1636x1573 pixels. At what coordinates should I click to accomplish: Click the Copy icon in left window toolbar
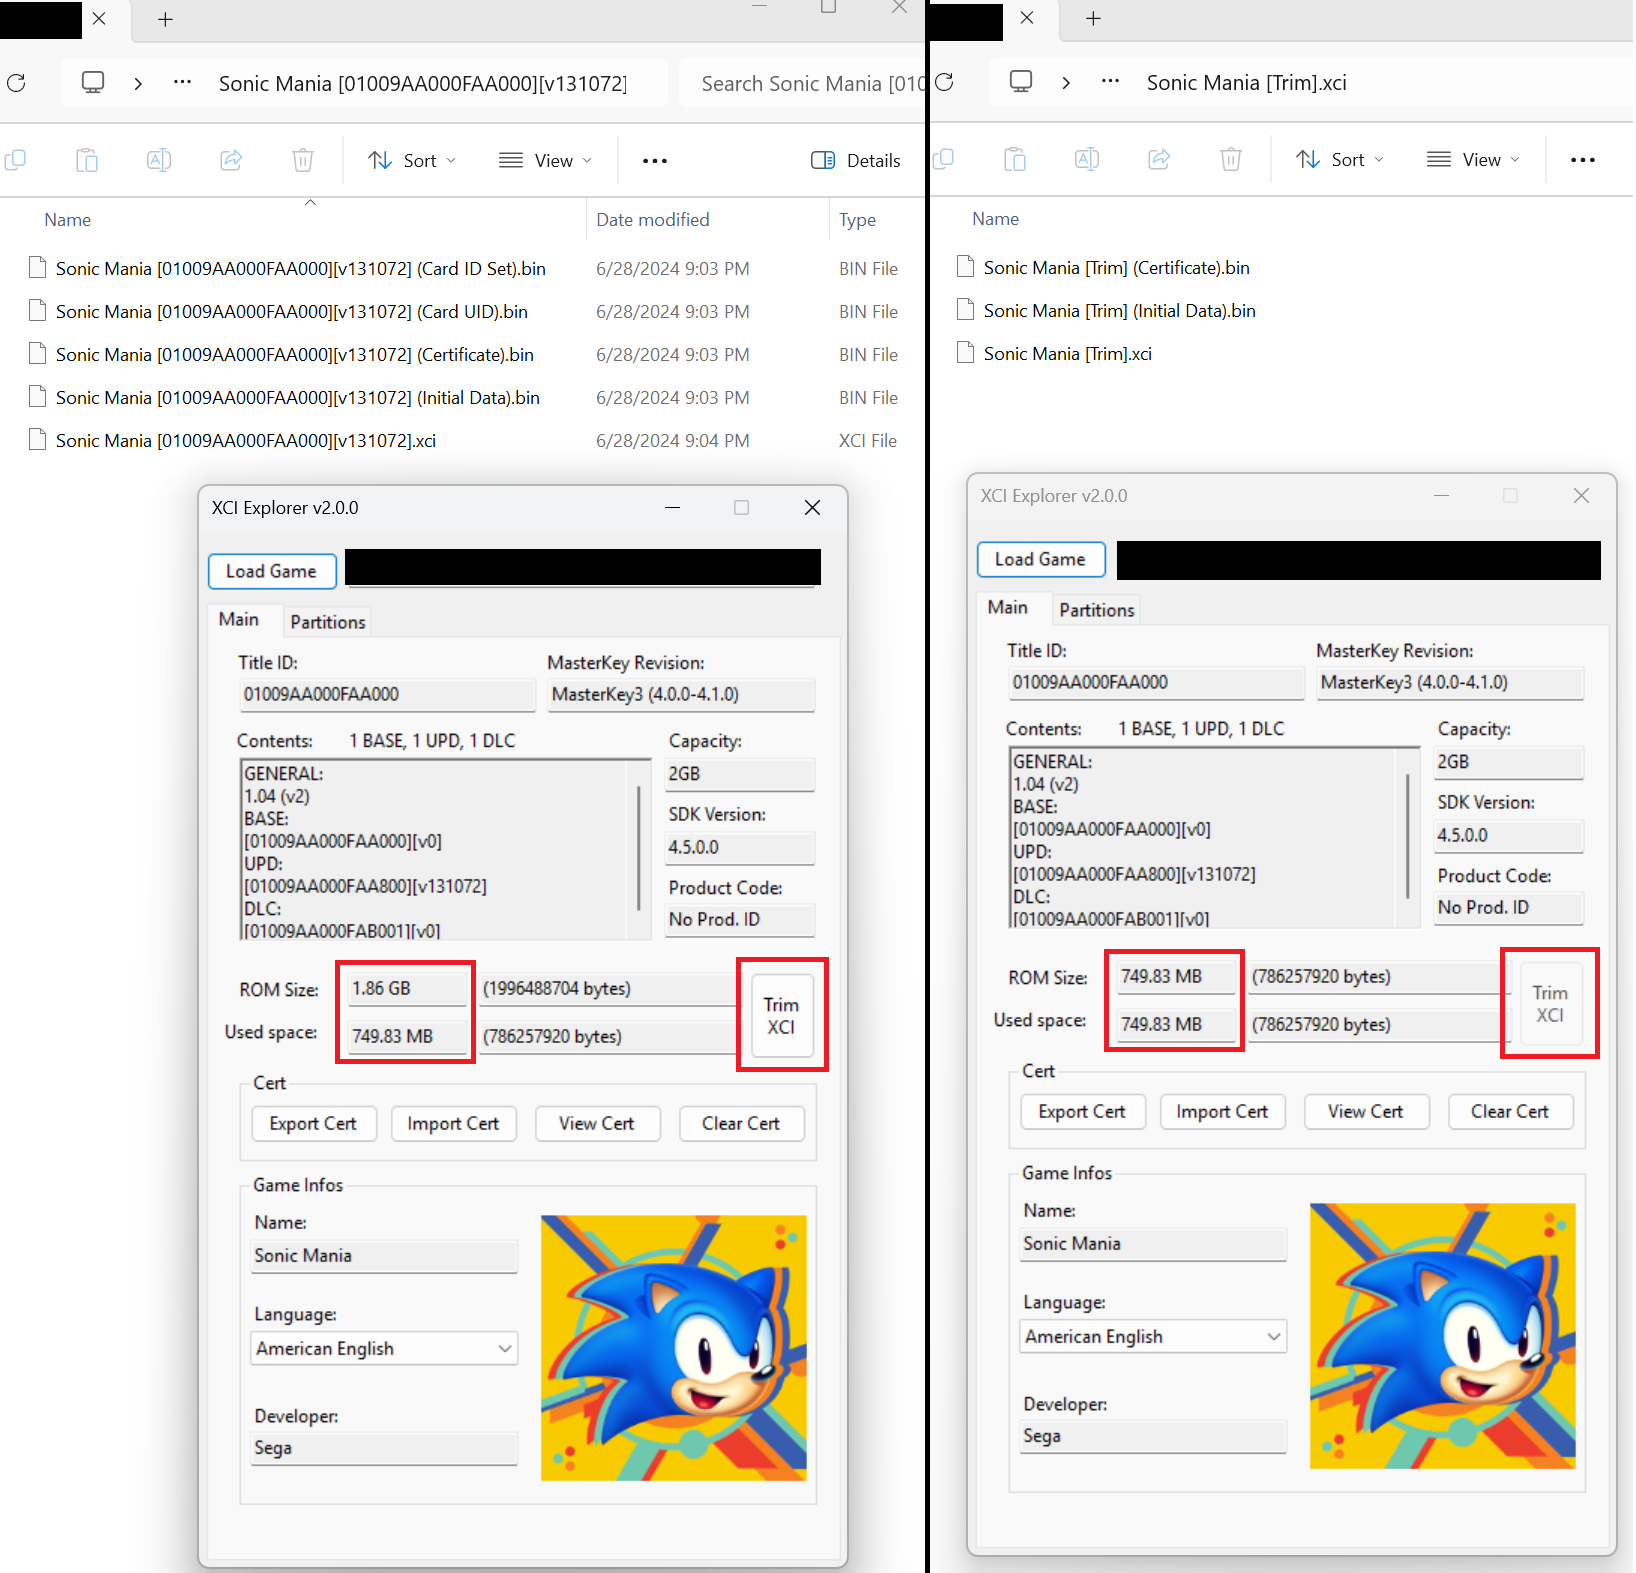pyautogui.click(x=16, y=160)
